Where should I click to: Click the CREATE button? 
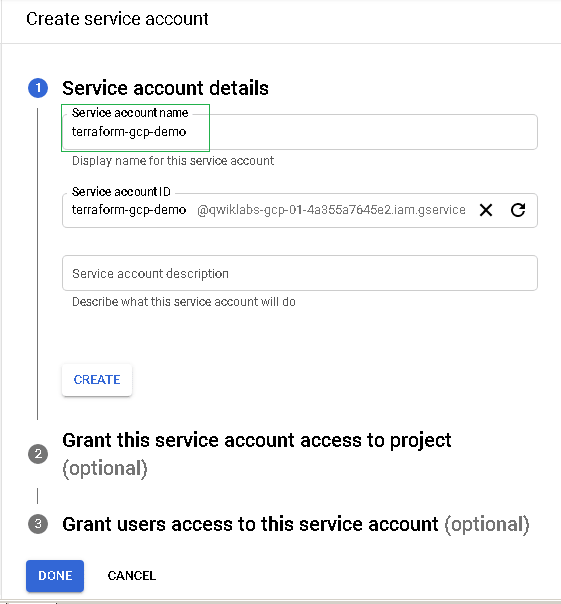click(97, 380)
